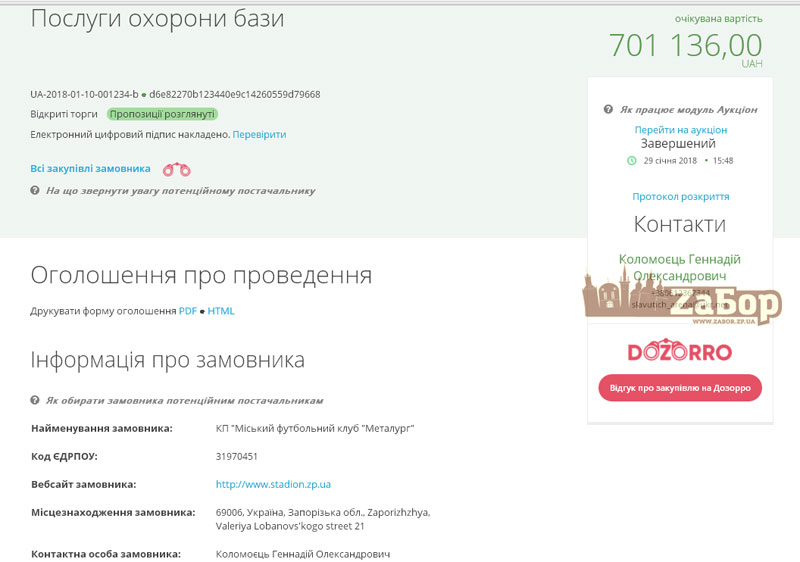Open the HTML form of the announcement
The width and height of the screenshot is (800, 562).
click(x=221, y=311)
